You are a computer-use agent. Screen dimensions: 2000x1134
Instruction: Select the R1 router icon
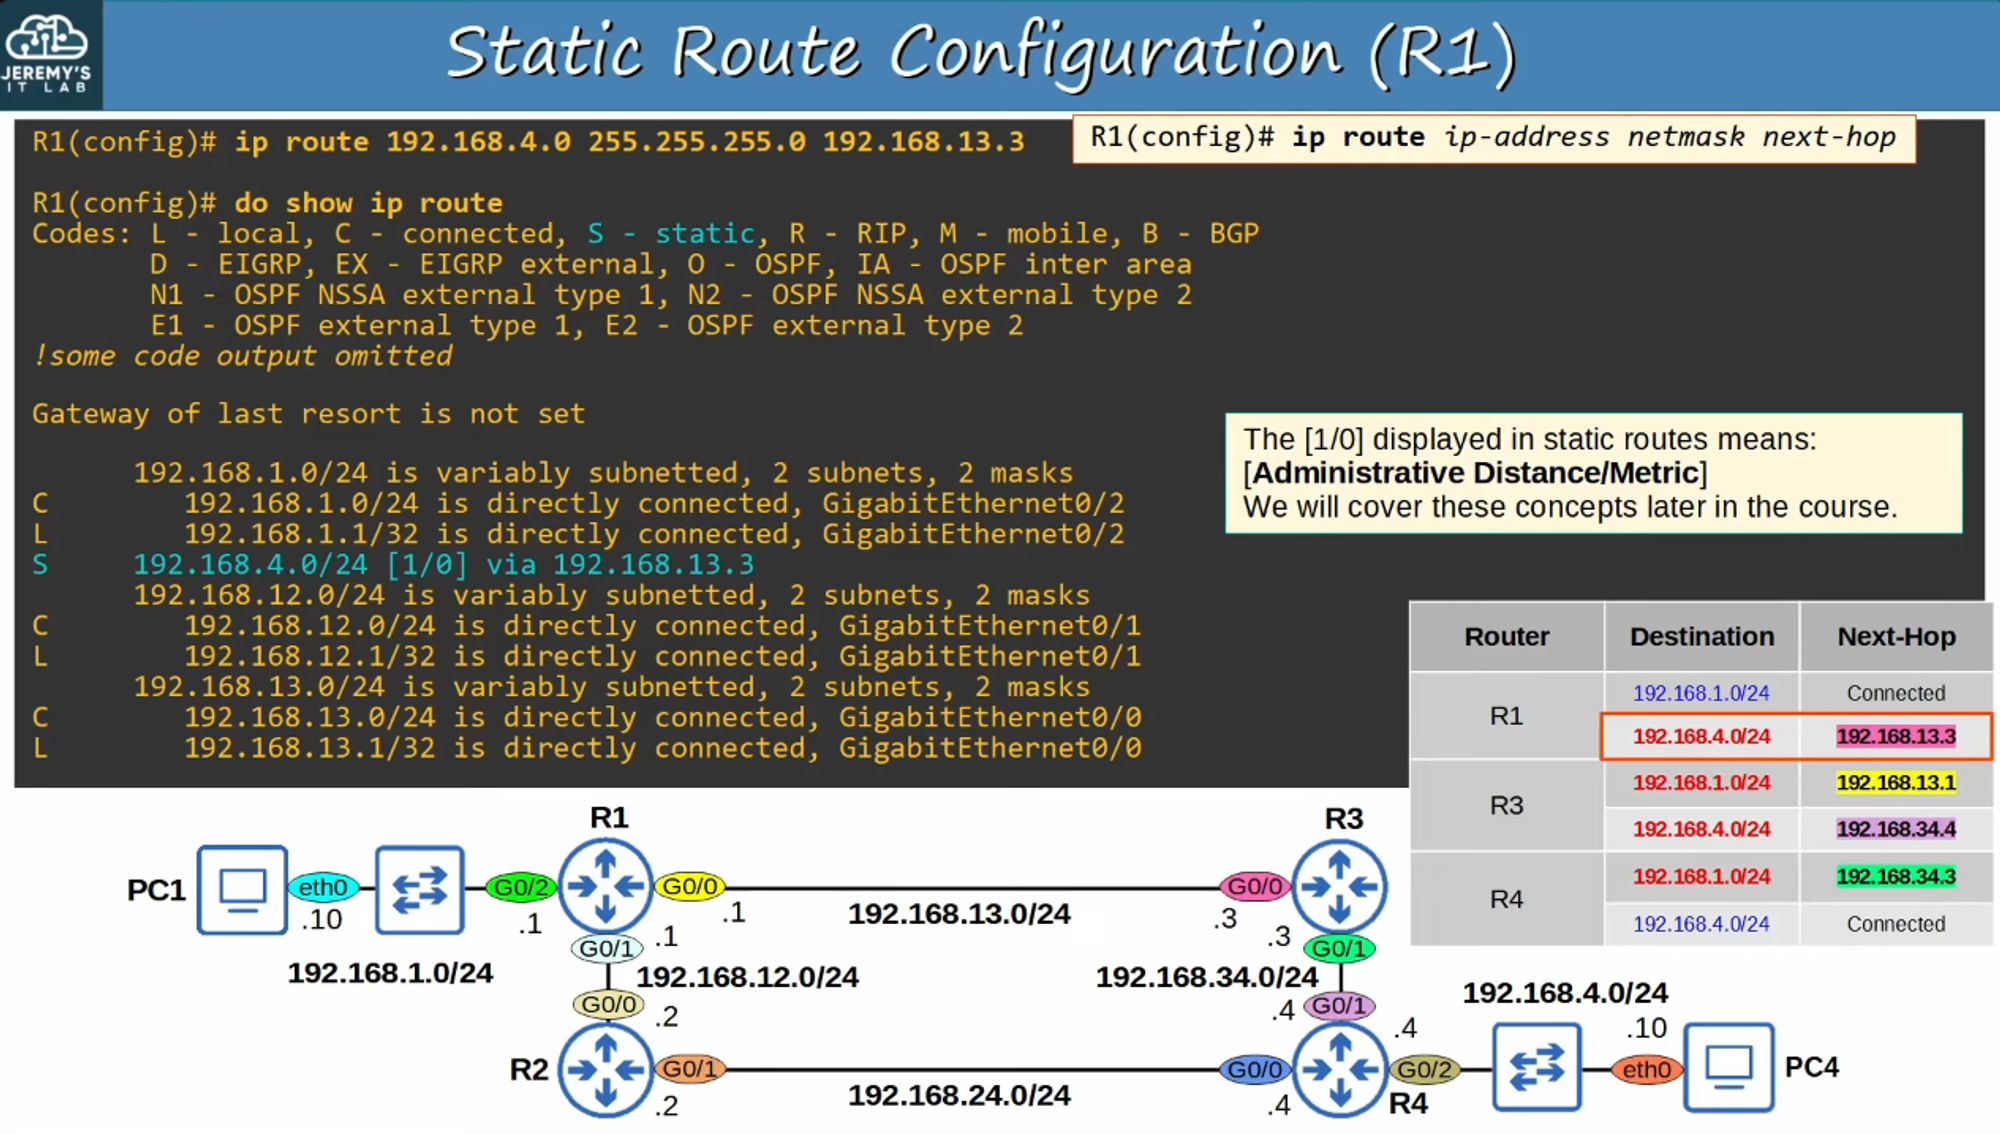click(605, 885)
